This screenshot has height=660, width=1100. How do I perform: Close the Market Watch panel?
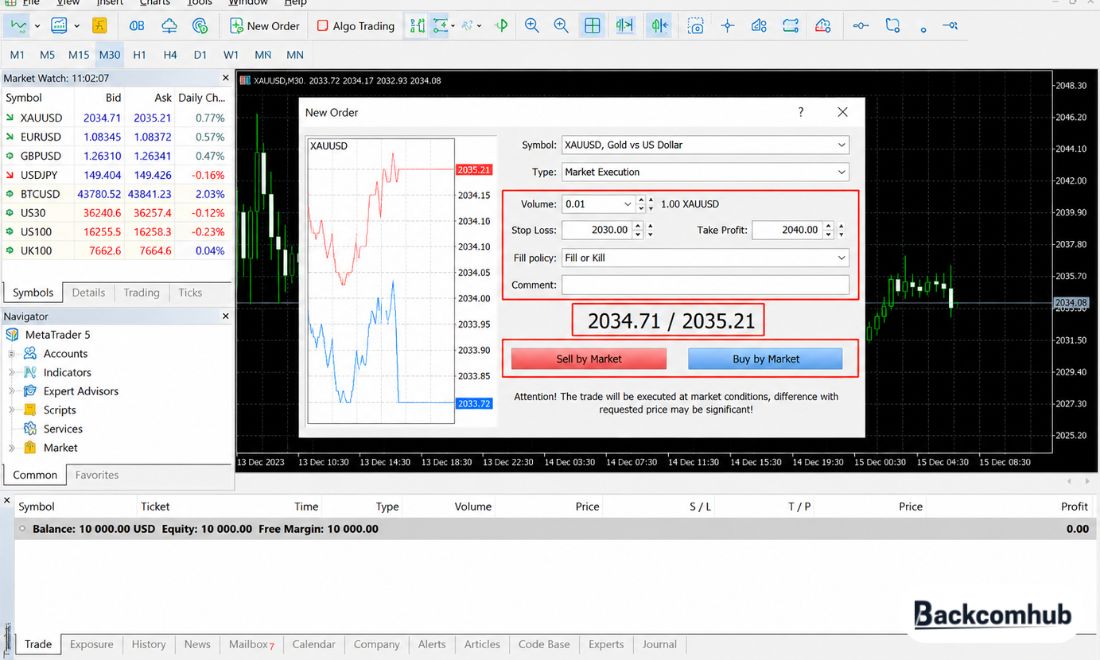tap(225, 78)
